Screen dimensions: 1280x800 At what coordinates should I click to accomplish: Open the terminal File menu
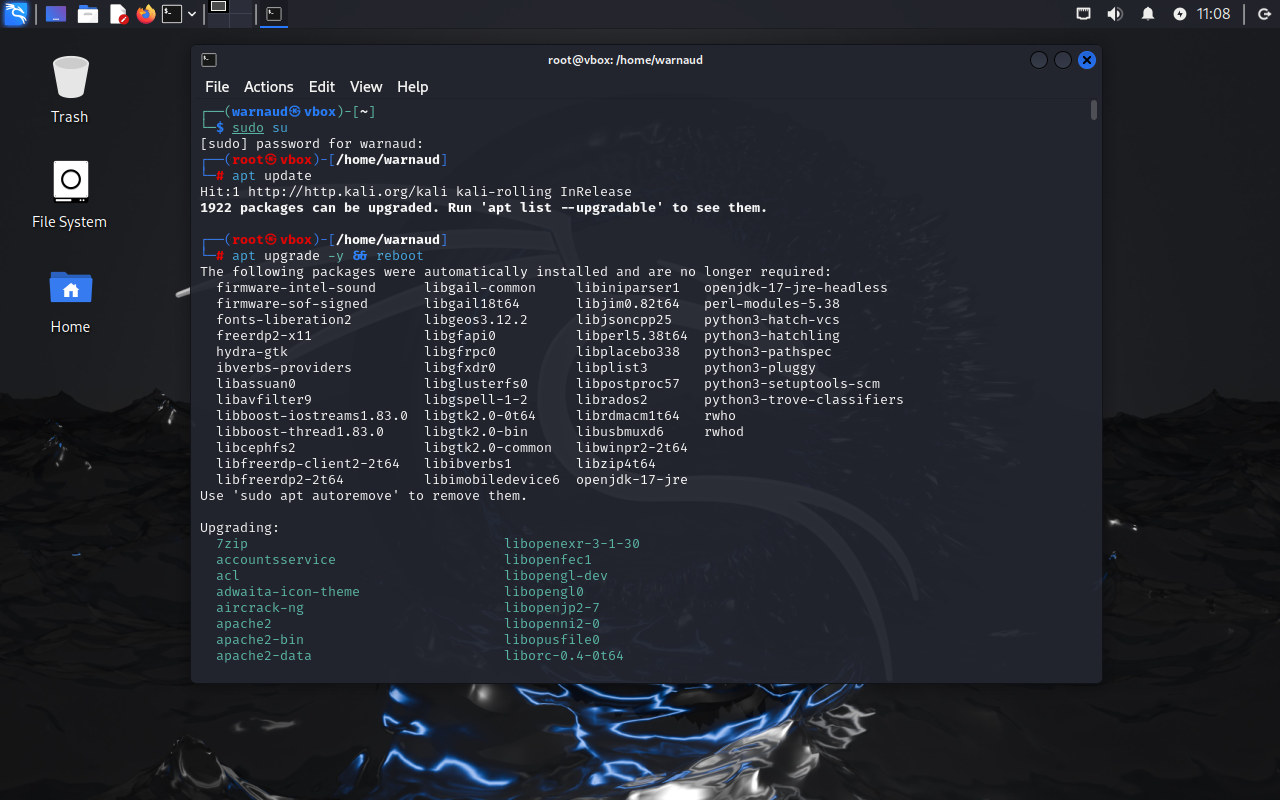pyautogui.click(x=217, y=87)
